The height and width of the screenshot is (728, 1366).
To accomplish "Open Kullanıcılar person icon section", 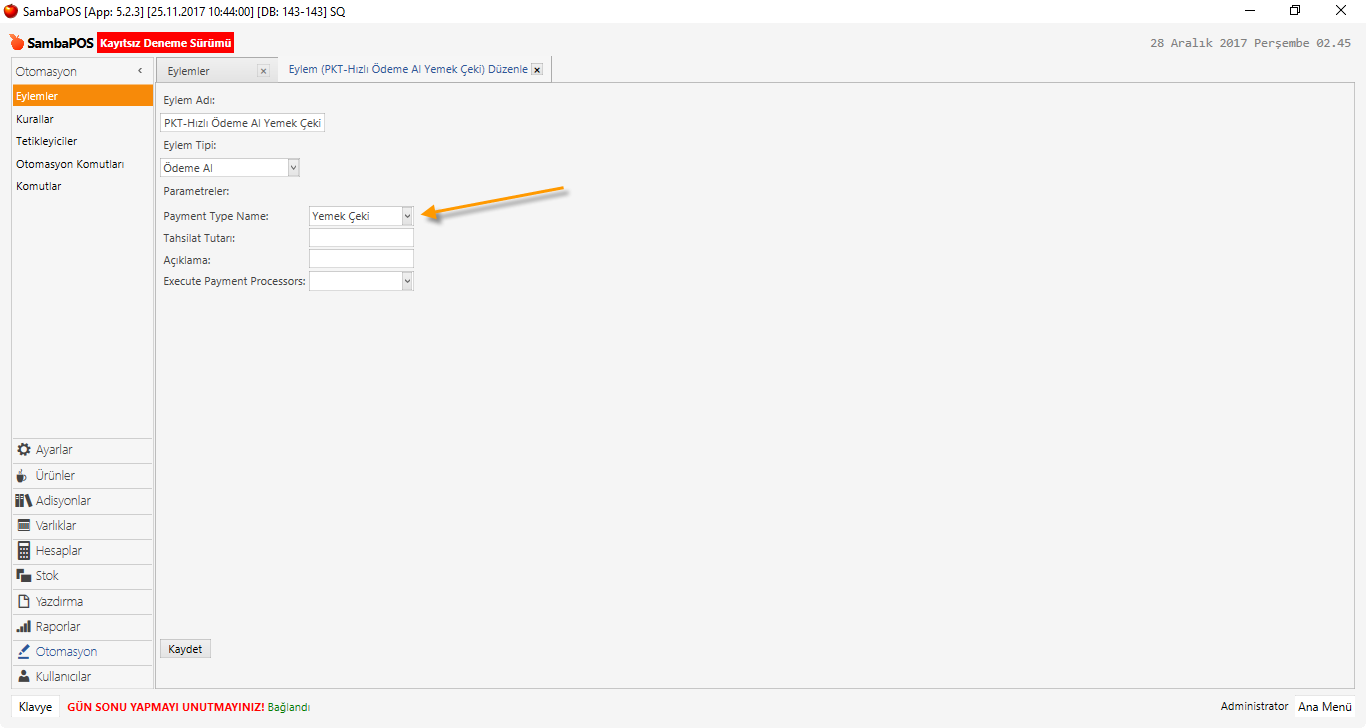I will [x=24, y=677].
